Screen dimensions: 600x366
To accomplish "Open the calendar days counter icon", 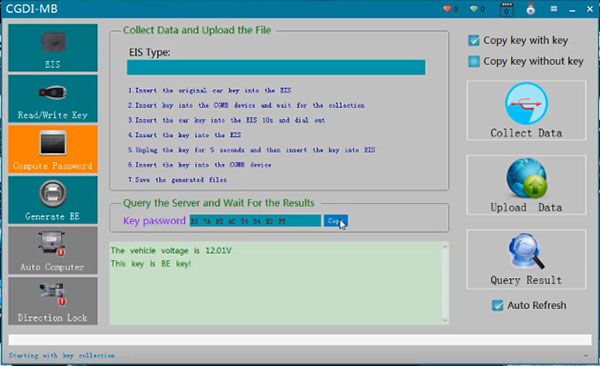I will [x=507, y=9].
